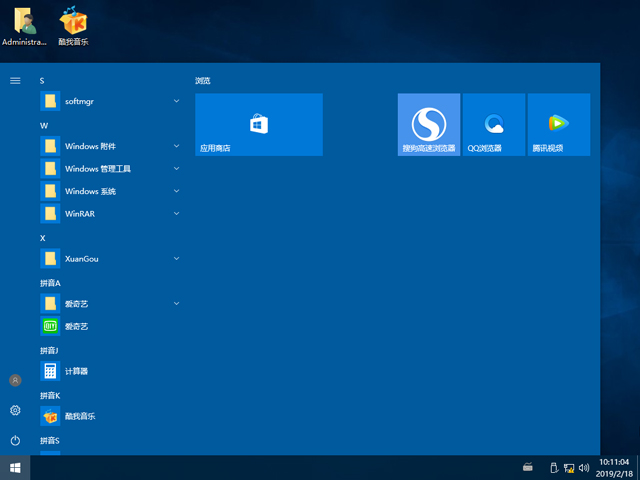Viewport: 640px width, 480px height.
Task: Launch 酷我音乐 from the Start menu list
Action: (x=78, y=416)
